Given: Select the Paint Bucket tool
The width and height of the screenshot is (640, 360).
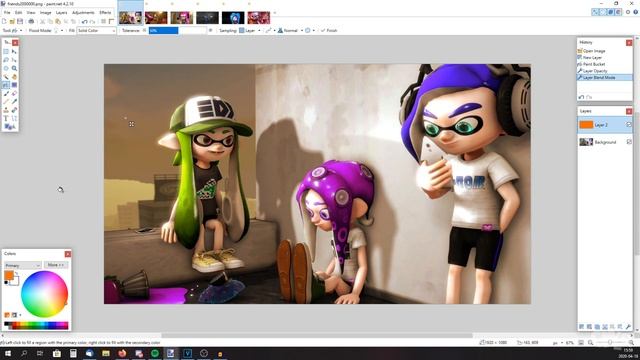Looking at the screenshot, I should click(6, 85).
